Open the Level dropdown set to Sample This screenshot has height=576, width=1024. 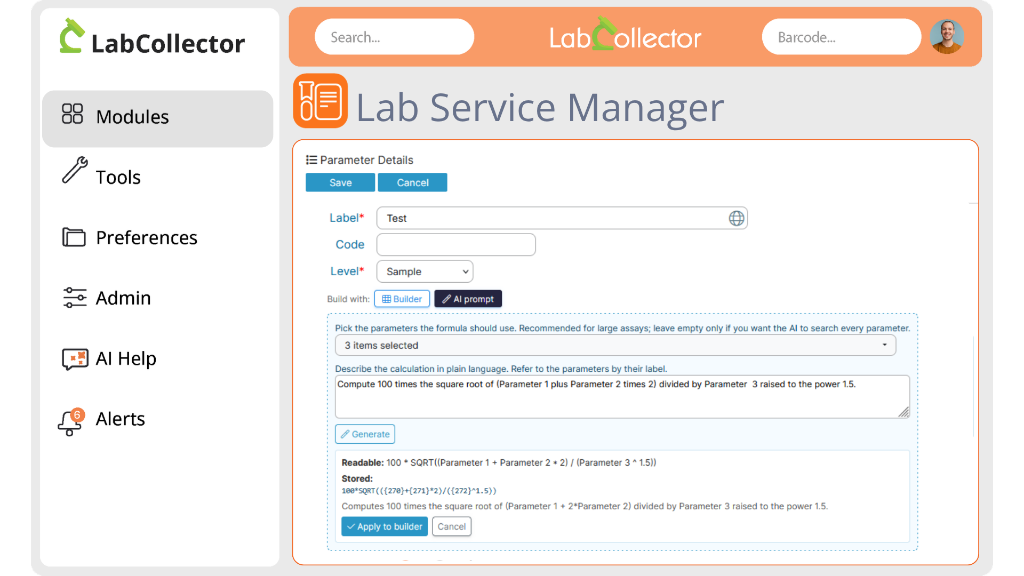pyautogui.click(x=424, y=272)
